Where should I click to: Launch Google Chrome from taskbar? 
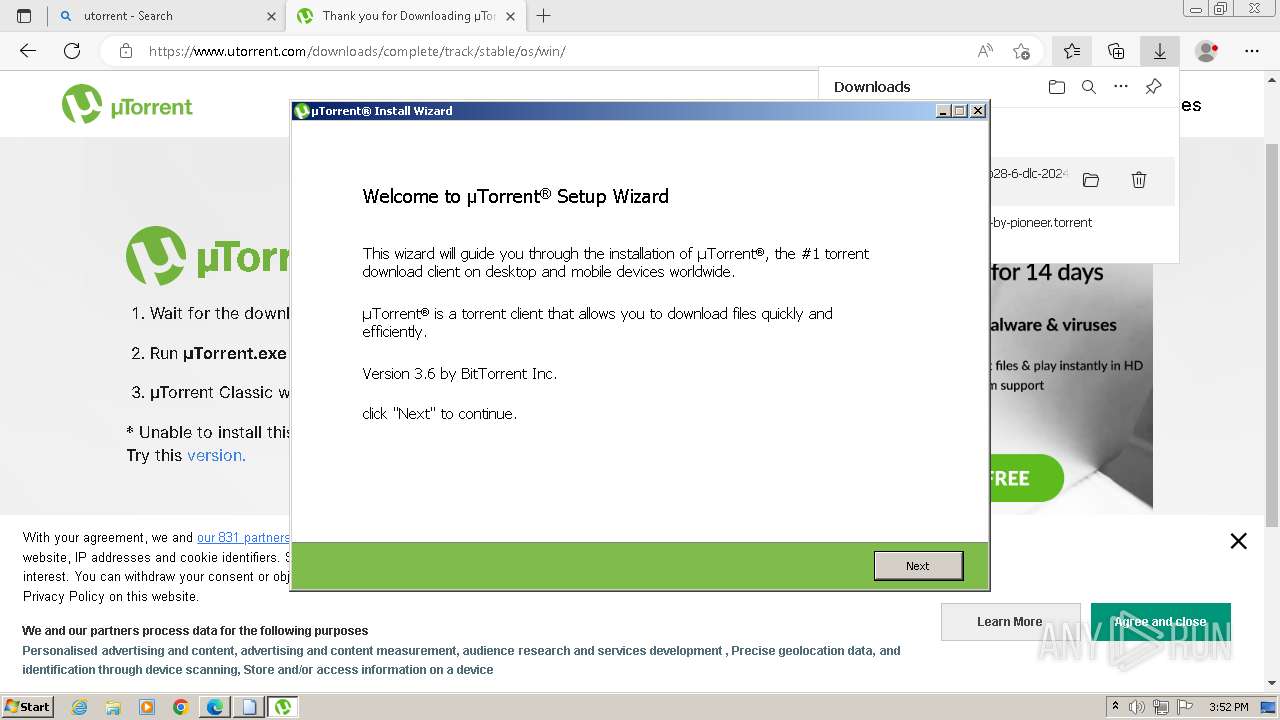[181, 707]
